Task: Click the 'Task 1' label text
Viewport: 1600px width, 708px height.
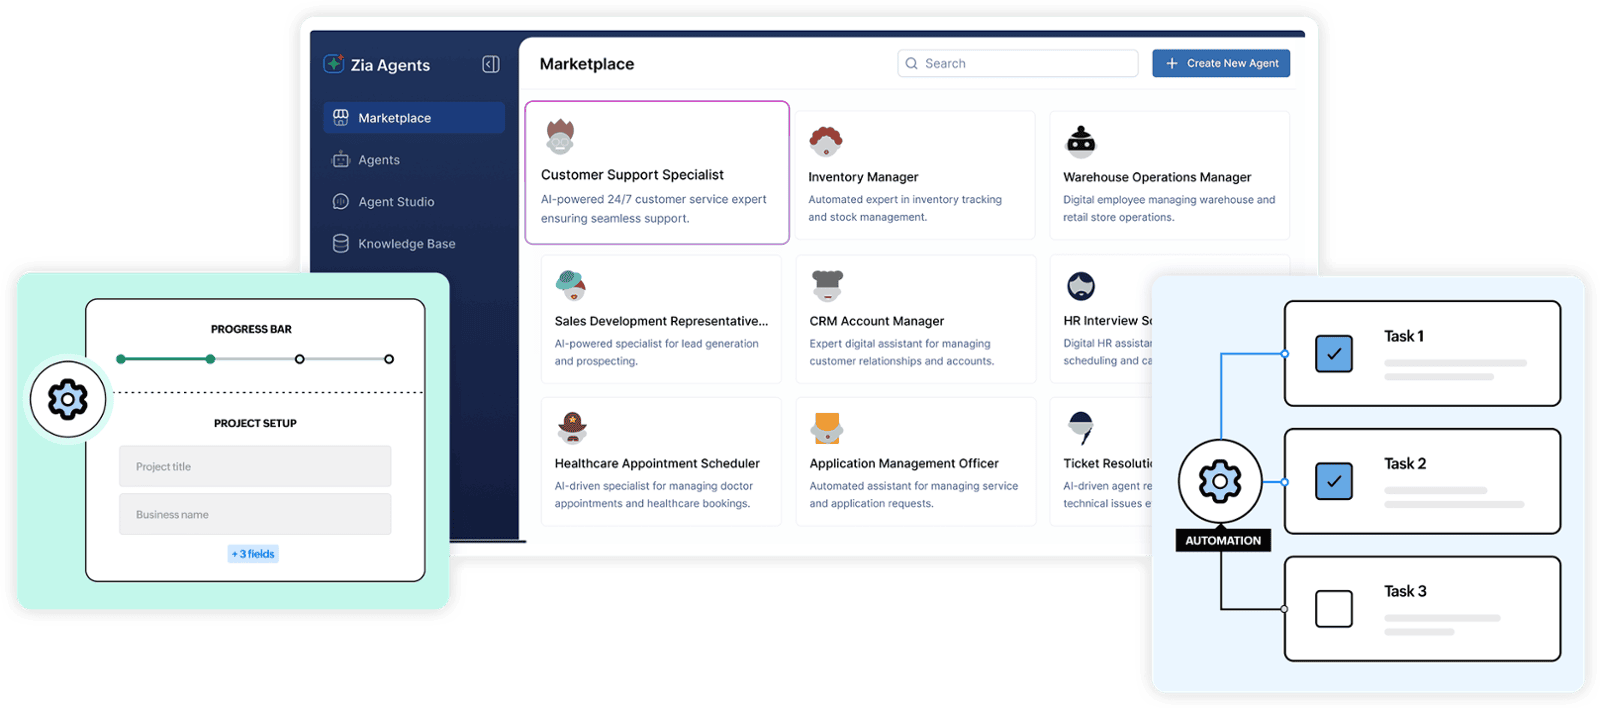Action: click(x=1404, y=336)
